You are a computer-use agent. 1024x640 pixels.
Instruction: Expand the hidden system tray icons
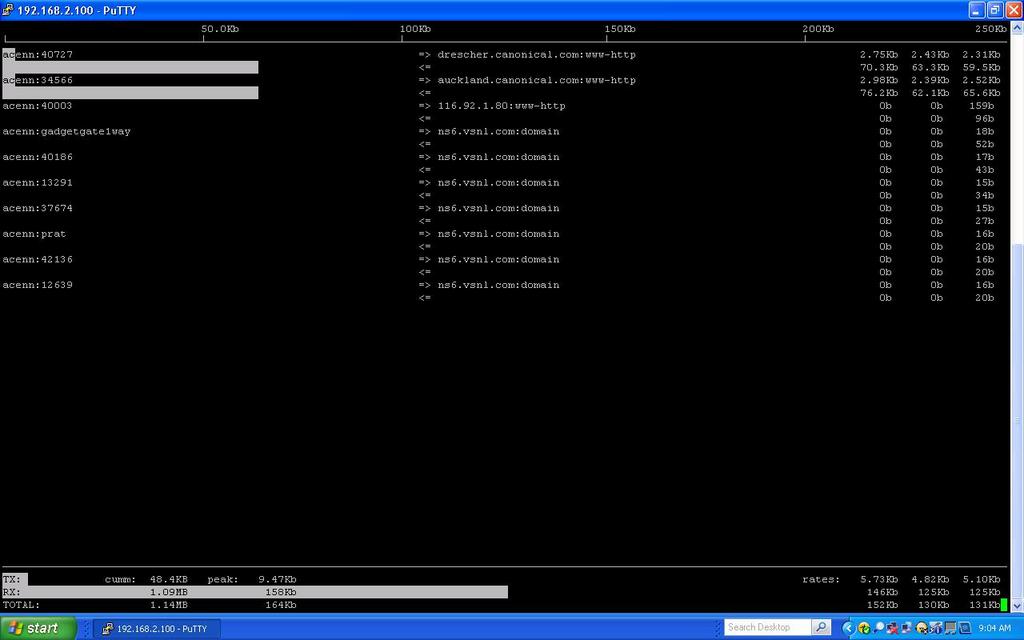[848, 628]
